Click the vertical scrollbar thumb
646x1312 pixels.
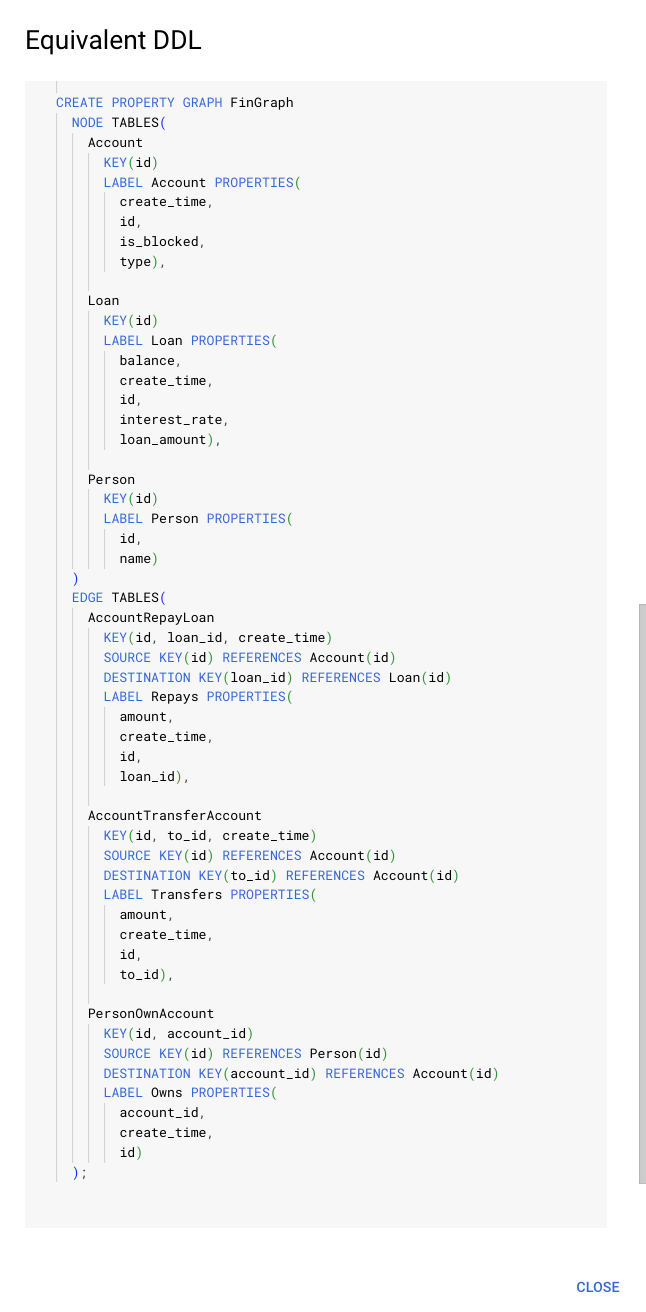click(642, 893)
